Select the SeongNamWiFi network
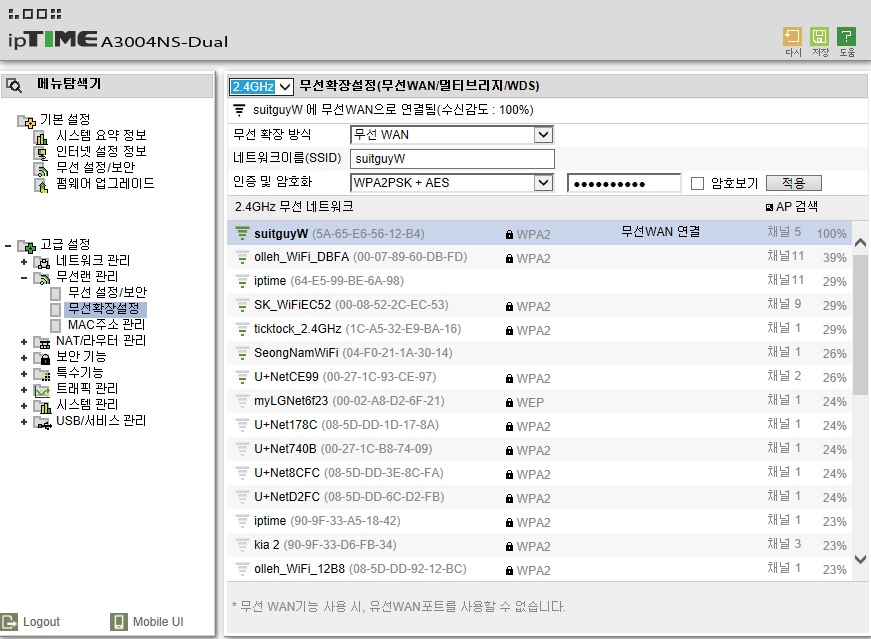This screenshot has height=639, width=871. [x=539, y=353]
